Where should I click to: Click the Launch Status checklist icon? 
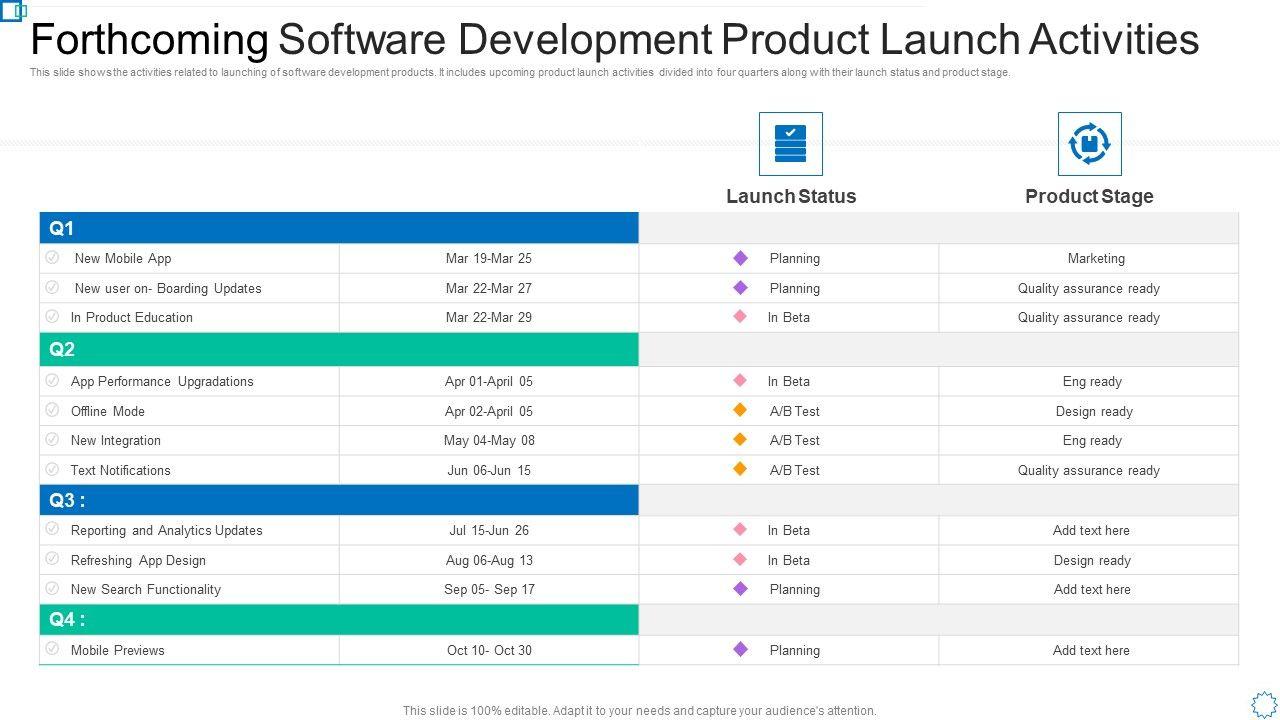click(790, 144)
